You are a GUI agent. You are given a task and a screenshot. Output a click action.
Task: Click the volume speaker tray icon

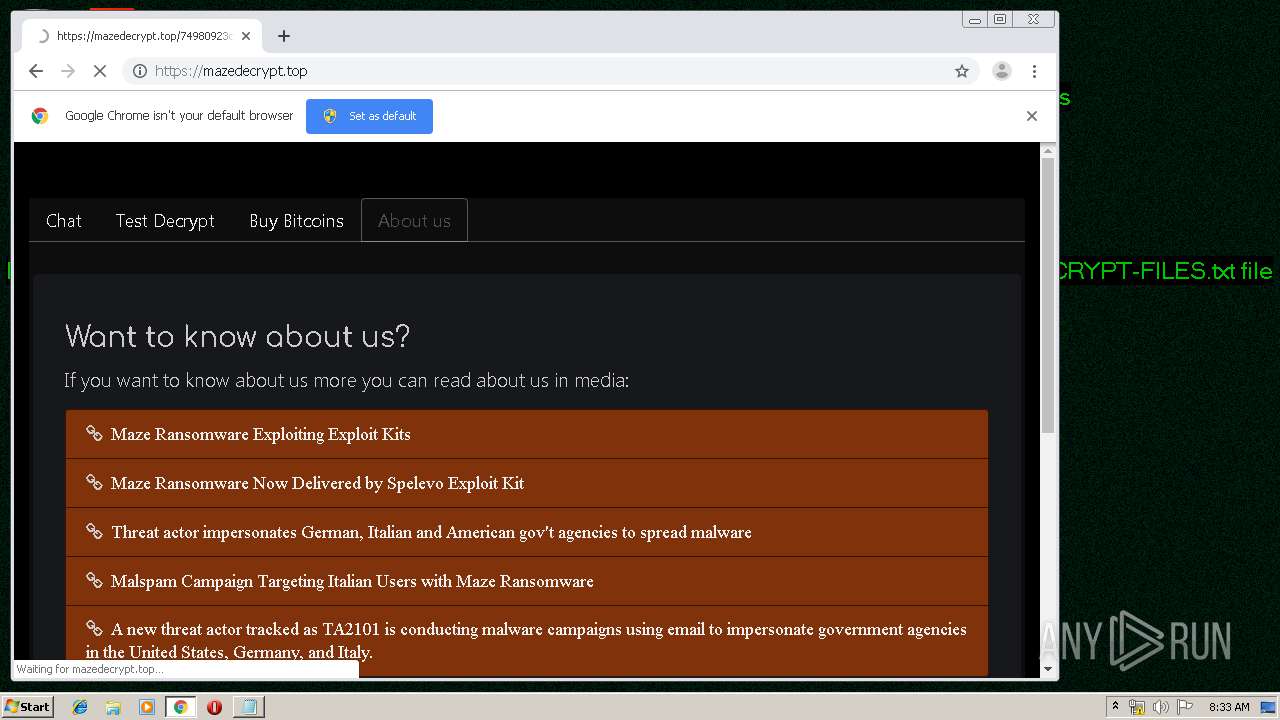(x=1161, y=707)
